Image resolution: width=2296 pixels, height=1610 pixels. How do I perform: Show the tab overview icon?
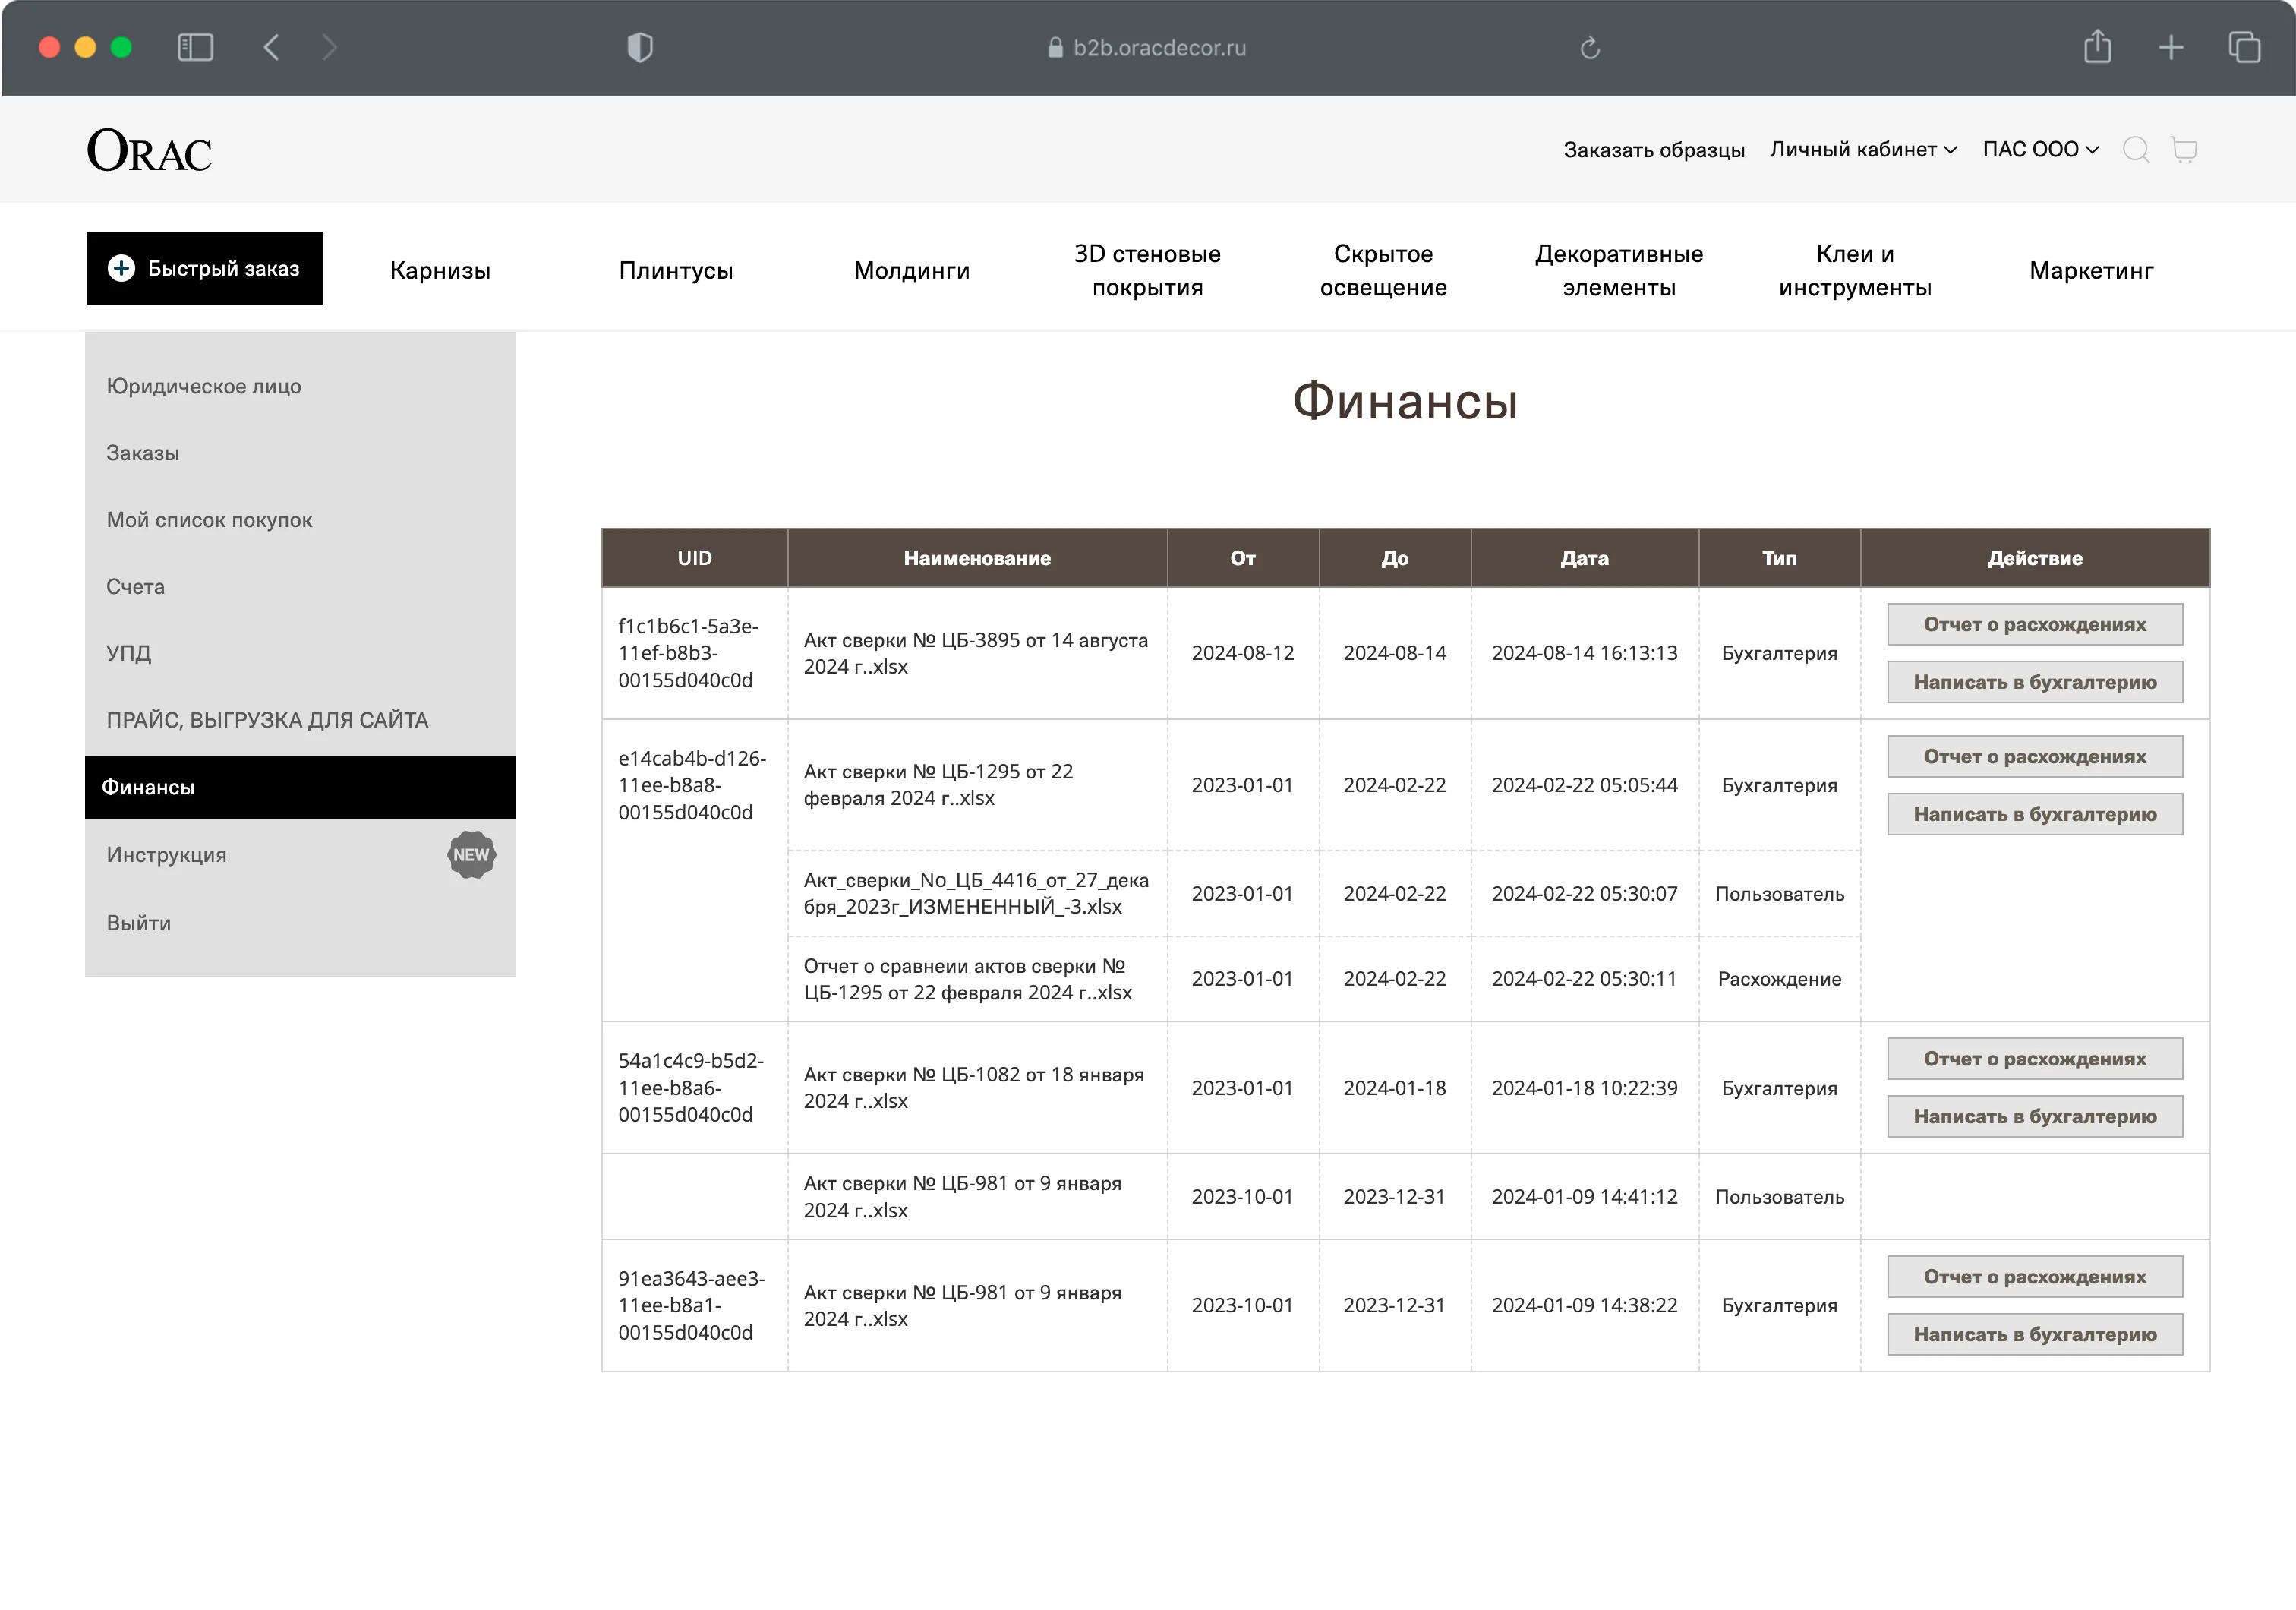(x=2244, y=47)
